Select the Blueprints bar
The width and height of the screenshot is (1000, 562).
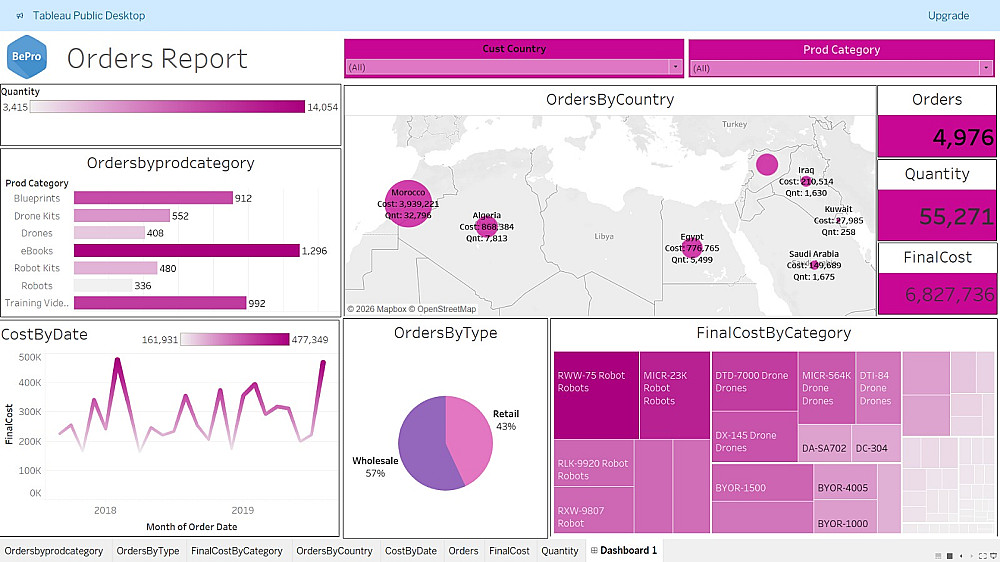153,198
